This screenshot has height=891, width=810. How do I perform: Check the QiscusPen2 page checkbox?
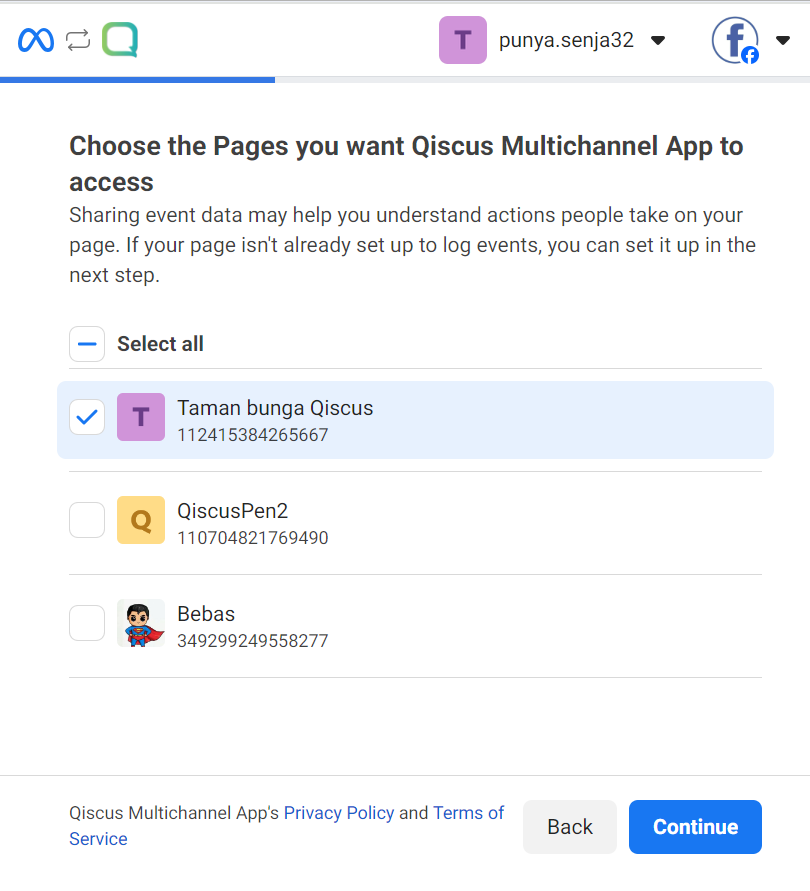click(x=87, y=520)
